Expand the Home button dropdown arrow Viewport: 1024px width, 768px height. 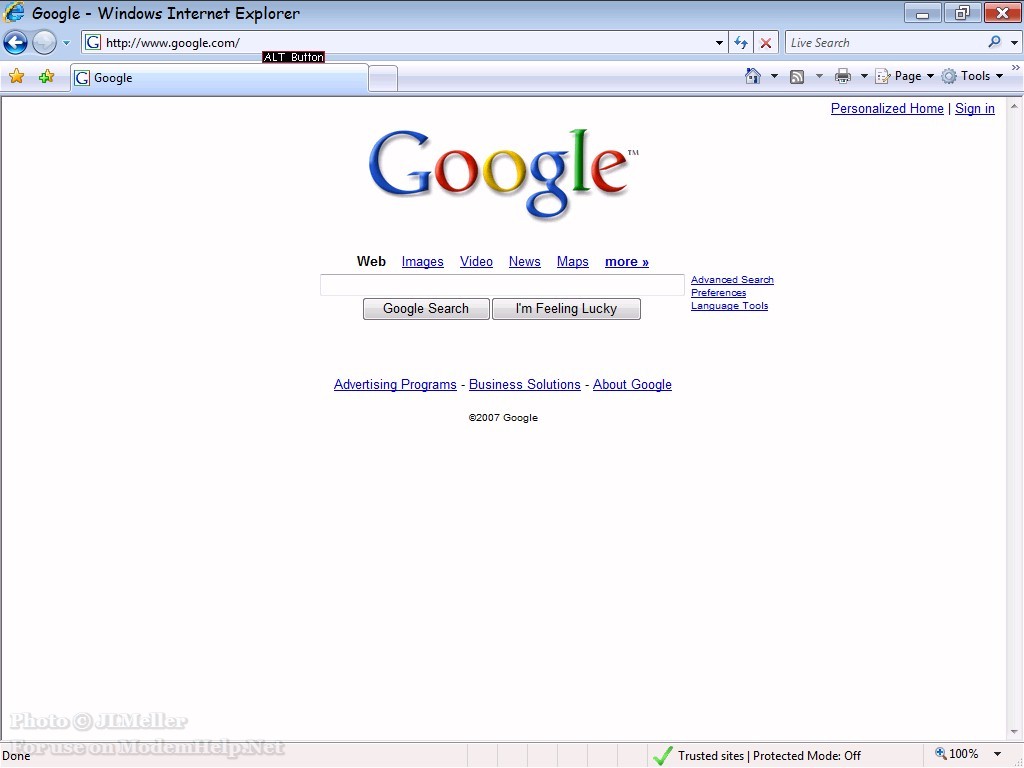775,76
